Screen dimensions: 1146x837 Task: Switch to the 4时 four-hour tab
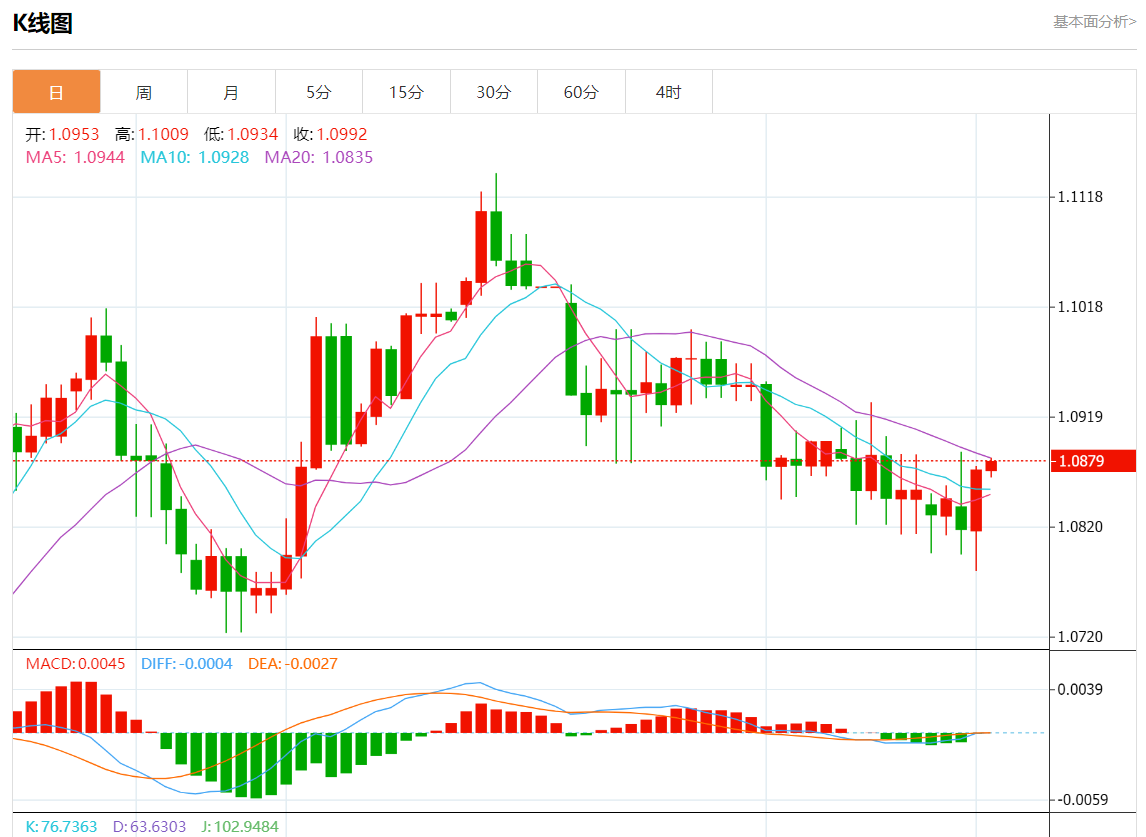[668, 92]
